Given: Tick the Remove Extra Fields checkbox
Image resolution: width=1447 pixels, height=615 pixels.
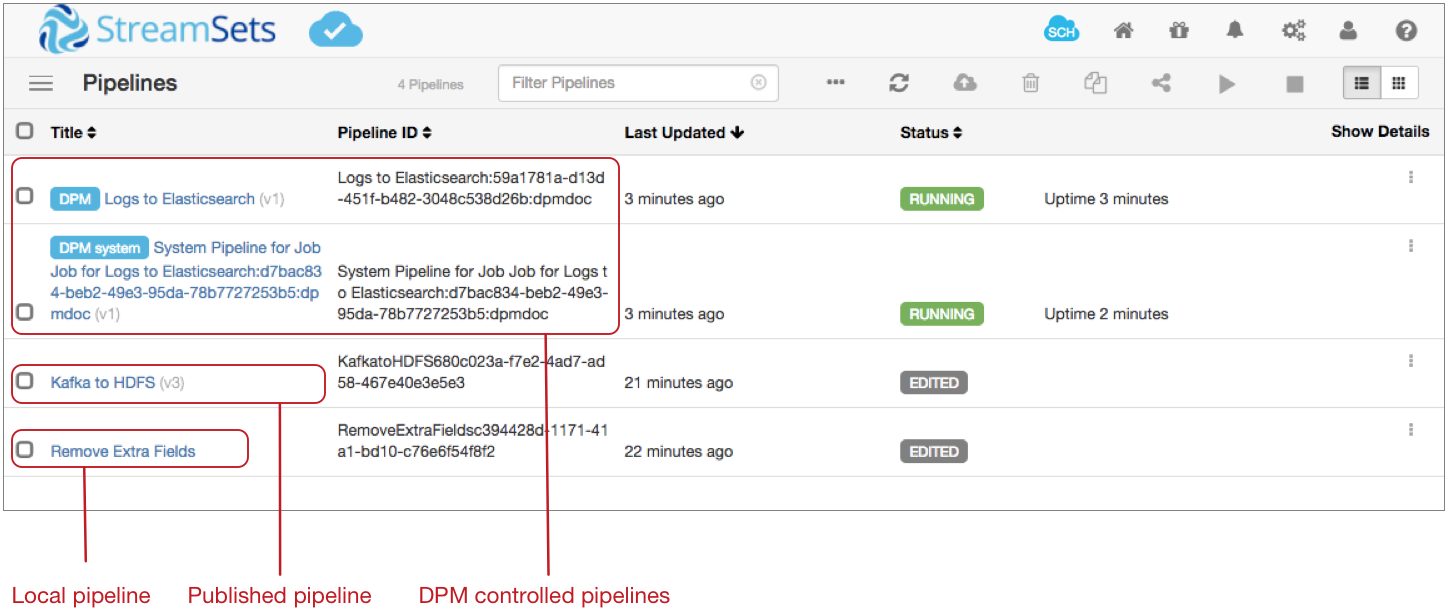Looking at the screenshot, I should tap(25, 450).
